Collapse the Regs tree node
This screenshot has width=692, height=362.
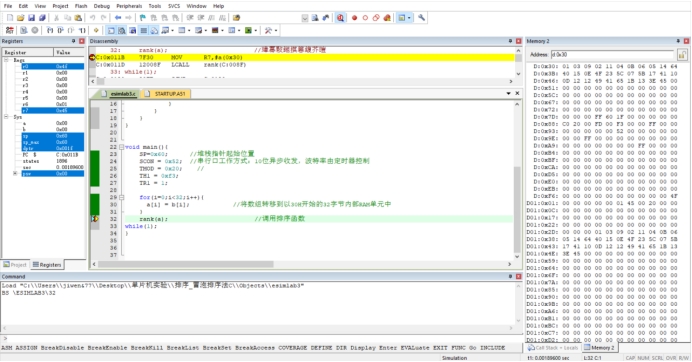click(6, 60)
